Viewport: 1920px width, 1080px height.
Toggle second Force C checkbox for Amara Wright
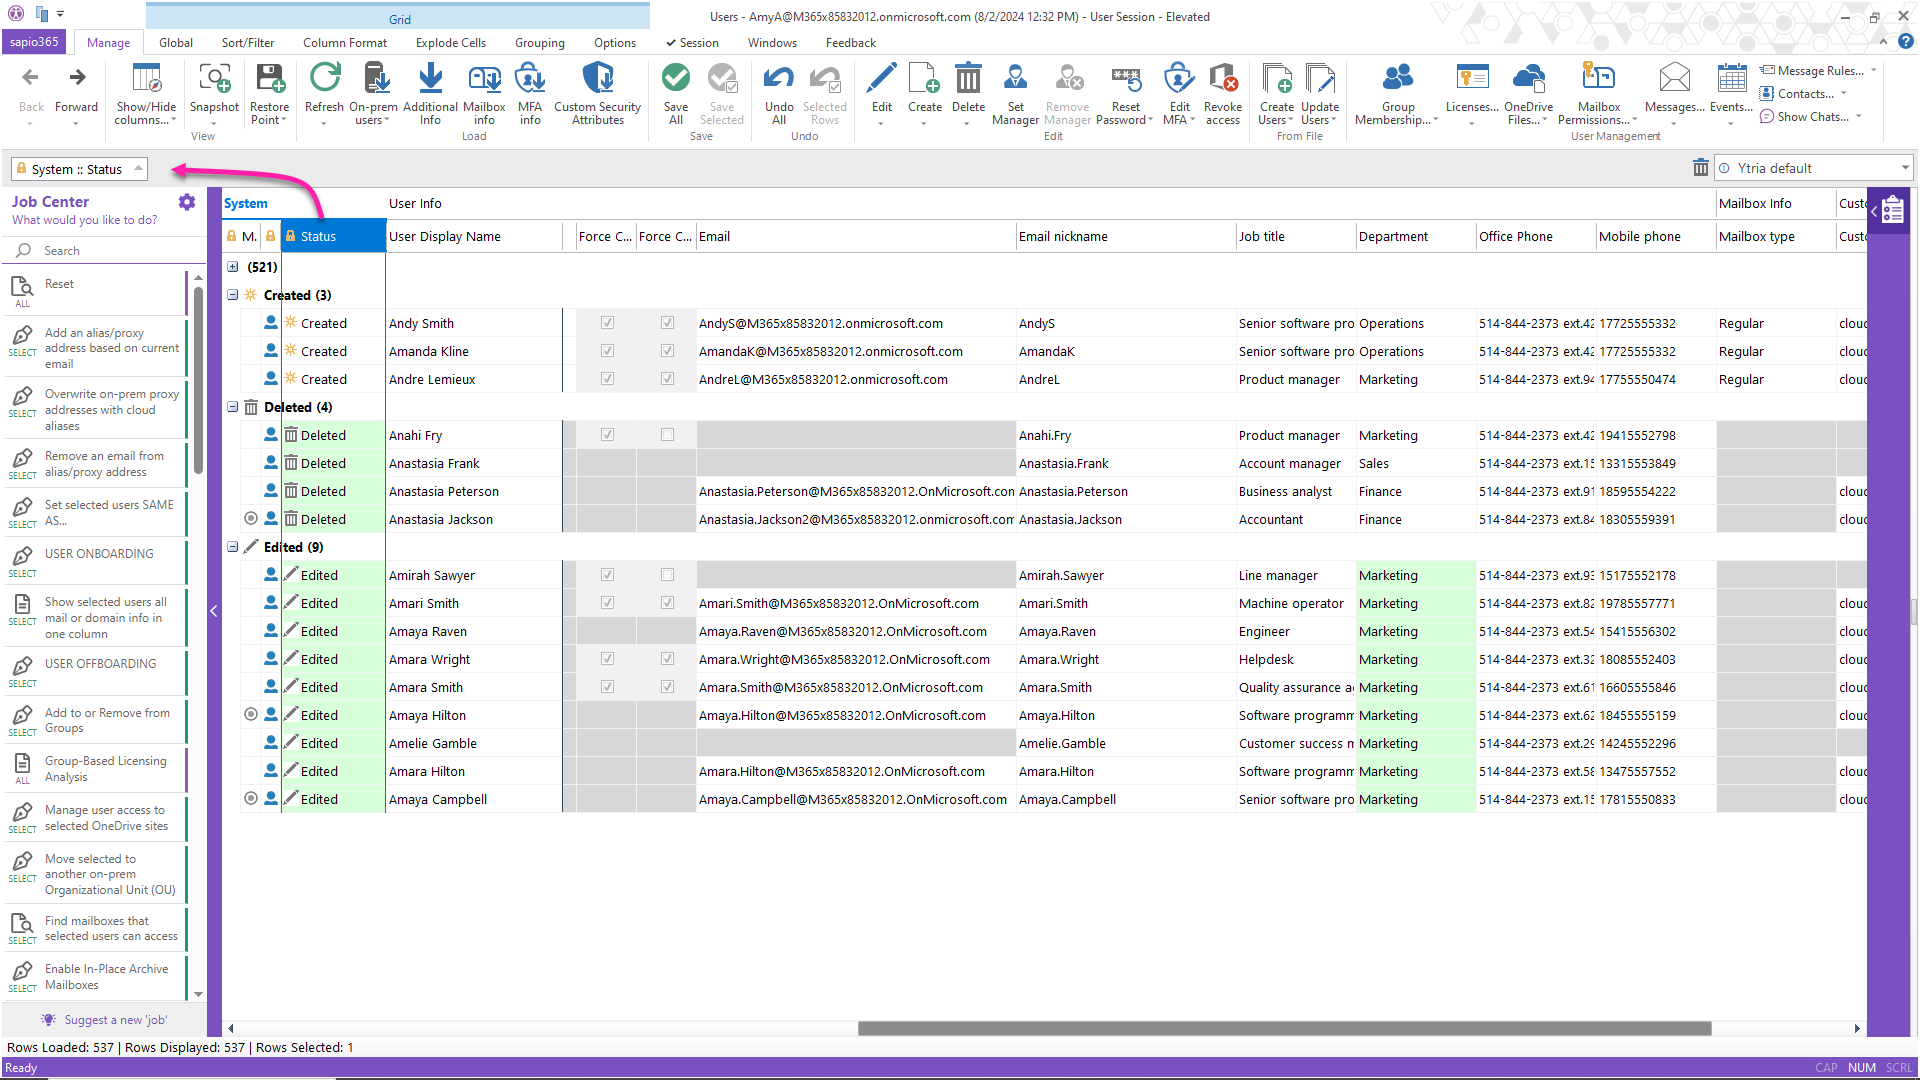point(667,659)
